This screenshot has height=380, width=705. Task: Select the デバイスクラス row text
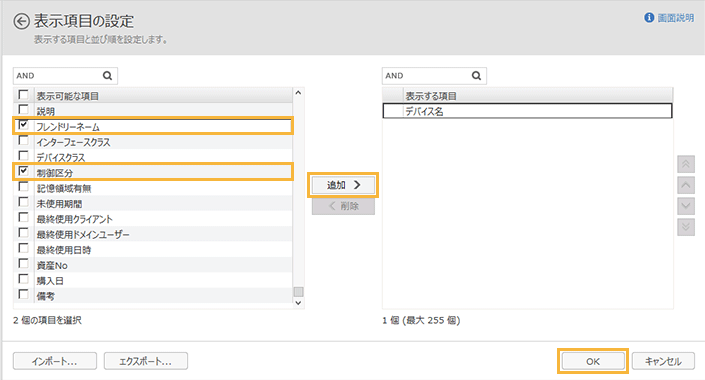pos(61,157)
